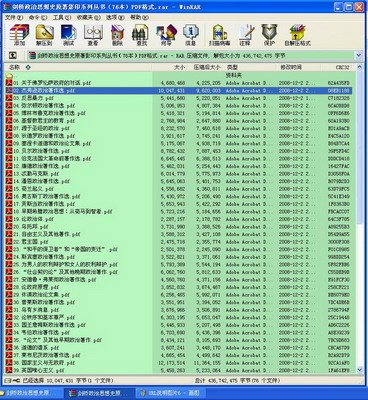Click the 测试 (Test) toolbar icon
368x400 pixels.
(x=69, y=35)
